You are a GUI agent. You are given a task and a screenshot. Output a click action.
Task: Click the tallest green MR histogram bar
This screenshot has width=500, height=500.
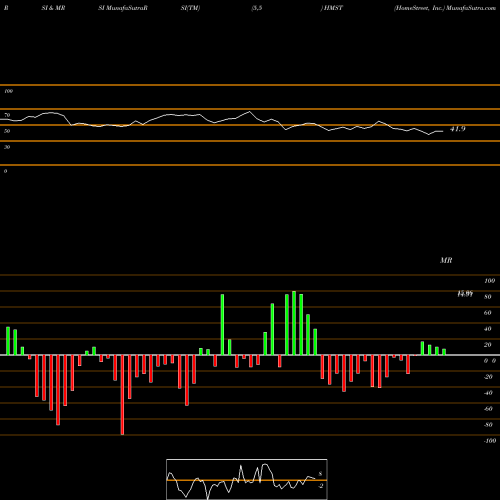(x=294, y=323)
